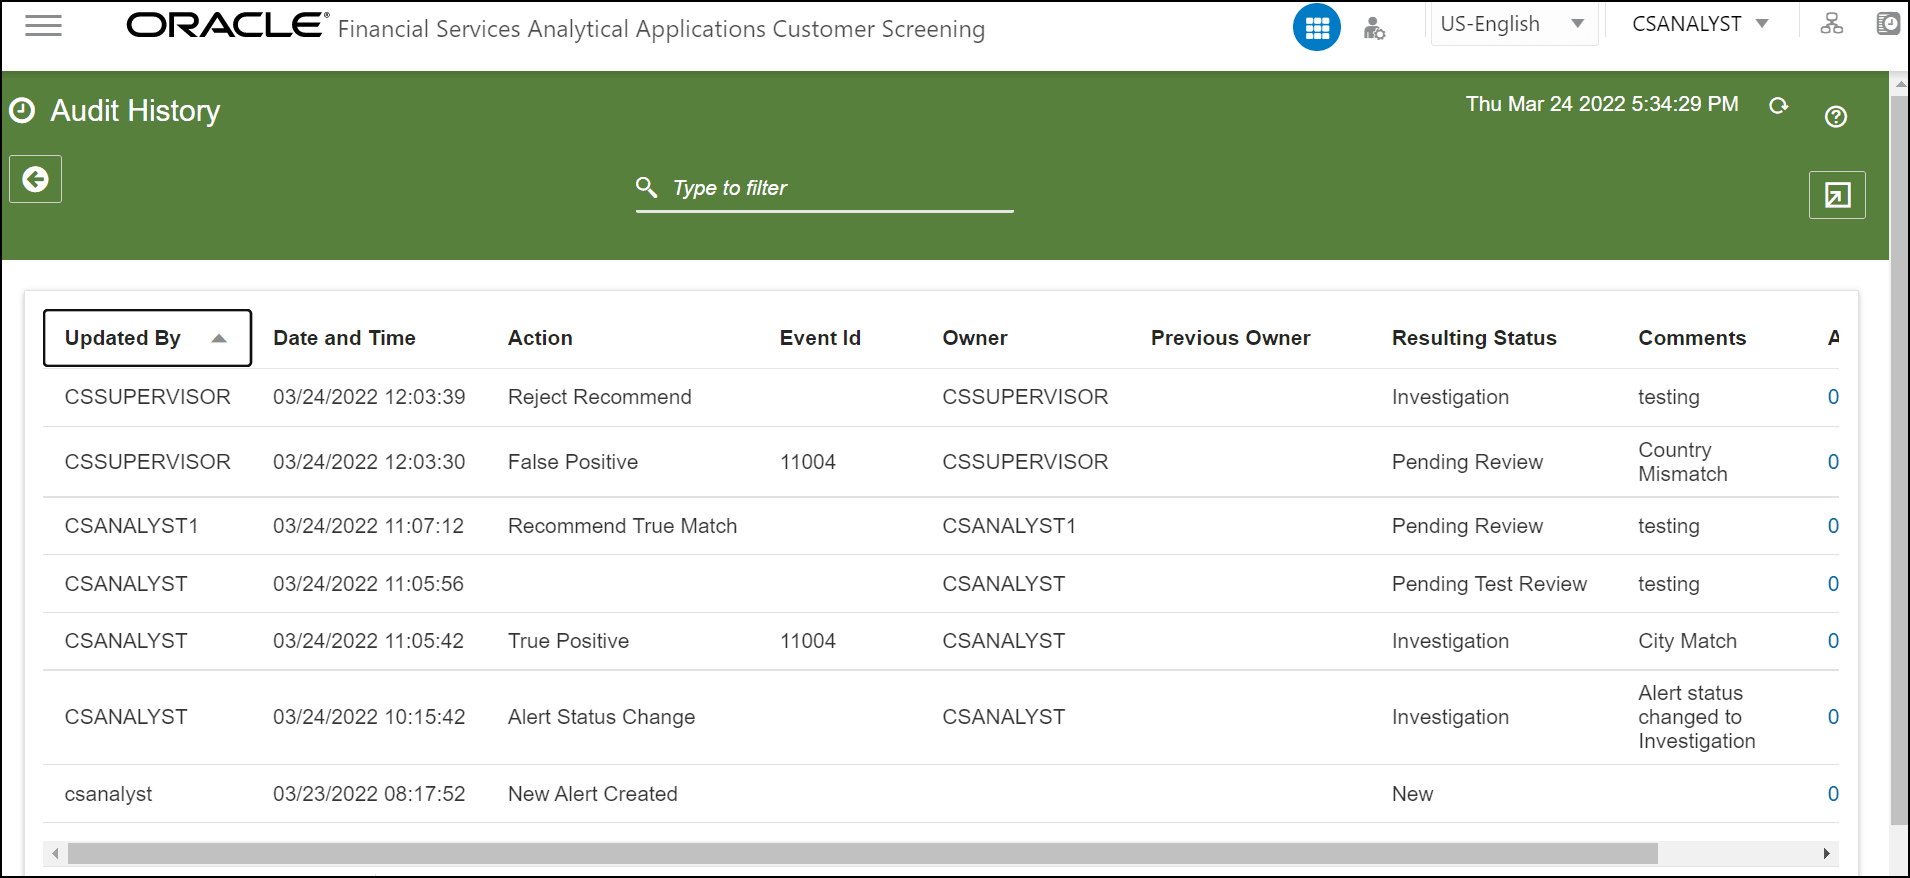
Task: Click the search magnifier icon
Action: [647, 187]
